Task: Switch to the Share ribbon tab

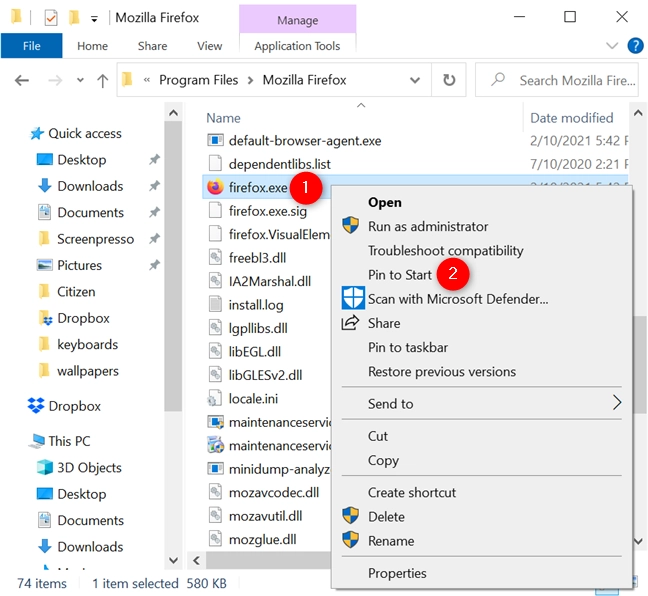Action: 152,46
